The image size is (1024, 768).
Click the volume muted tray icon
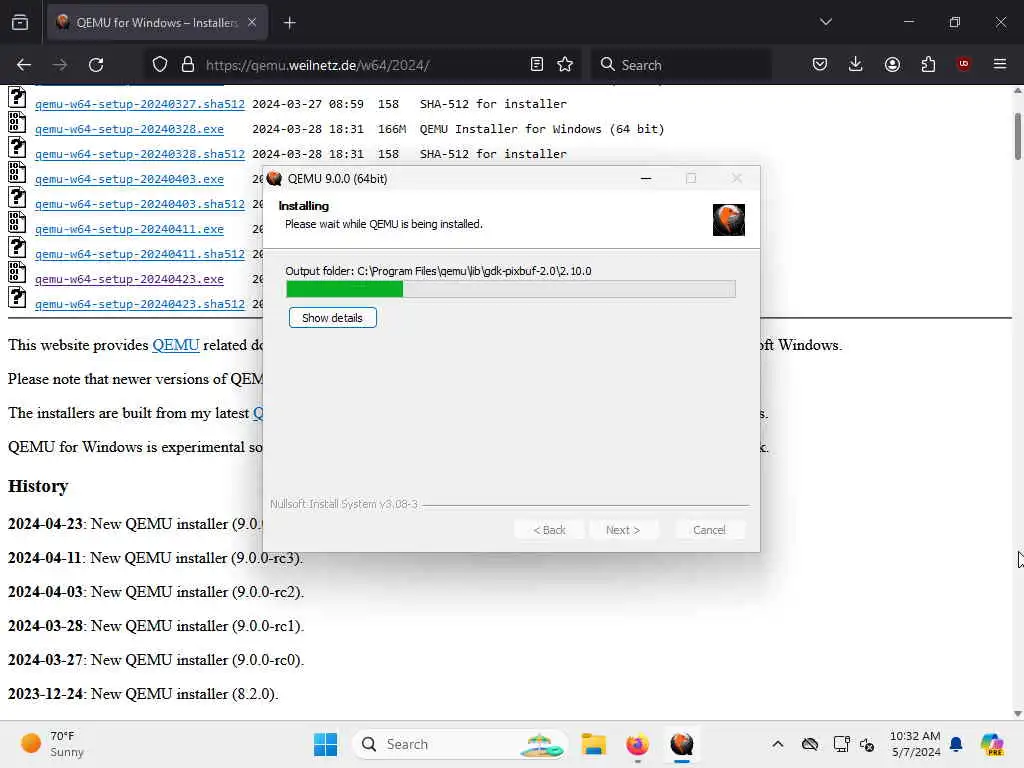click(x=867, y=744)
